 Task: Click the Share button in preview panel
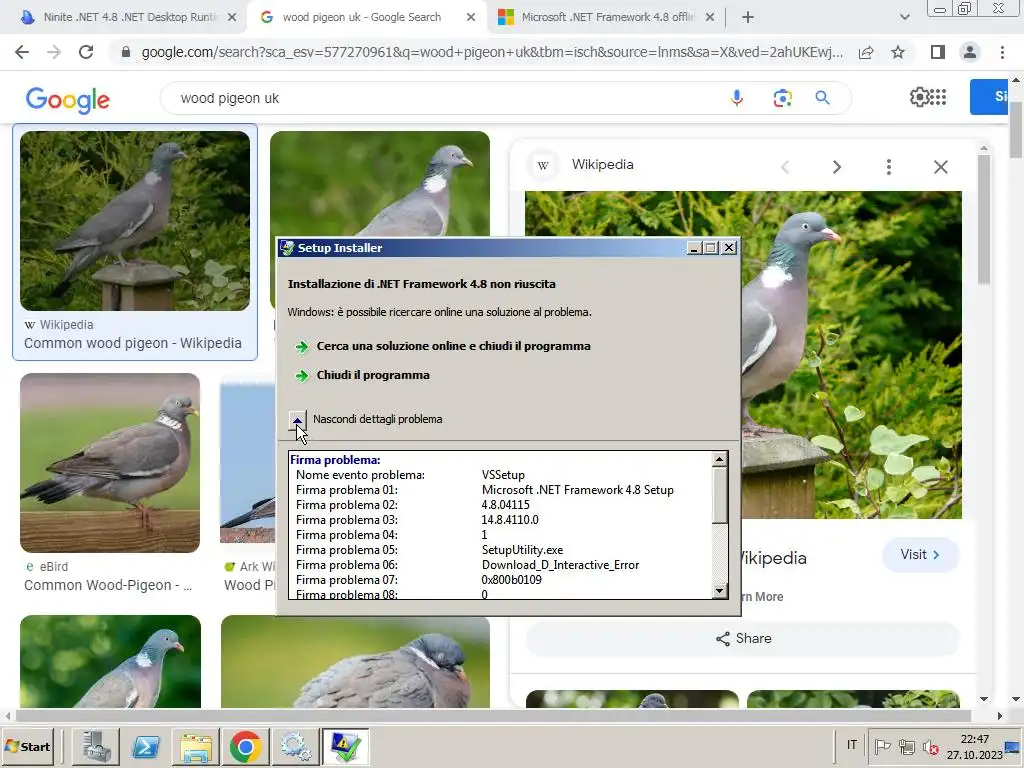click(x=743, y=639)
